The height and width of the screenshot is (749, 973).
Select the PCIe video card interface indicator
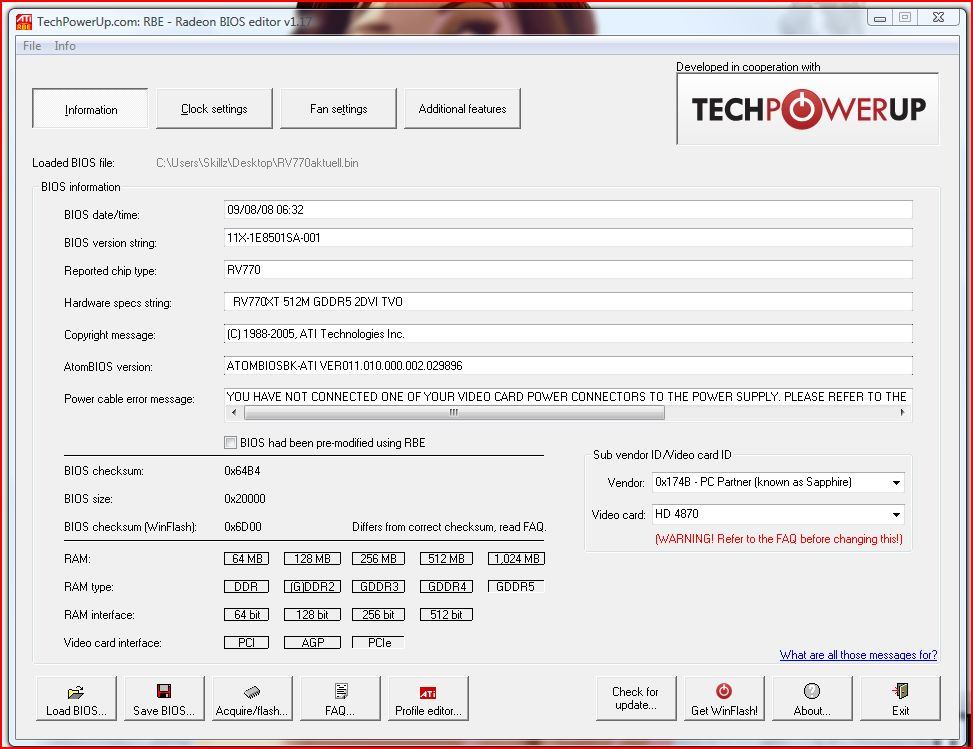[379, 642]
